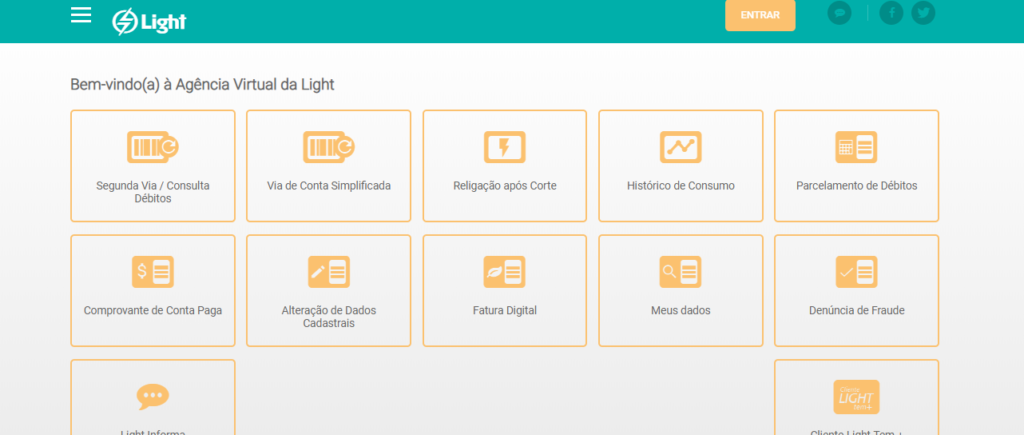This screenshot has height=435, width=1024.
Task: Open Light's Twitter profile icon
Action: click(x=922, y=14)
